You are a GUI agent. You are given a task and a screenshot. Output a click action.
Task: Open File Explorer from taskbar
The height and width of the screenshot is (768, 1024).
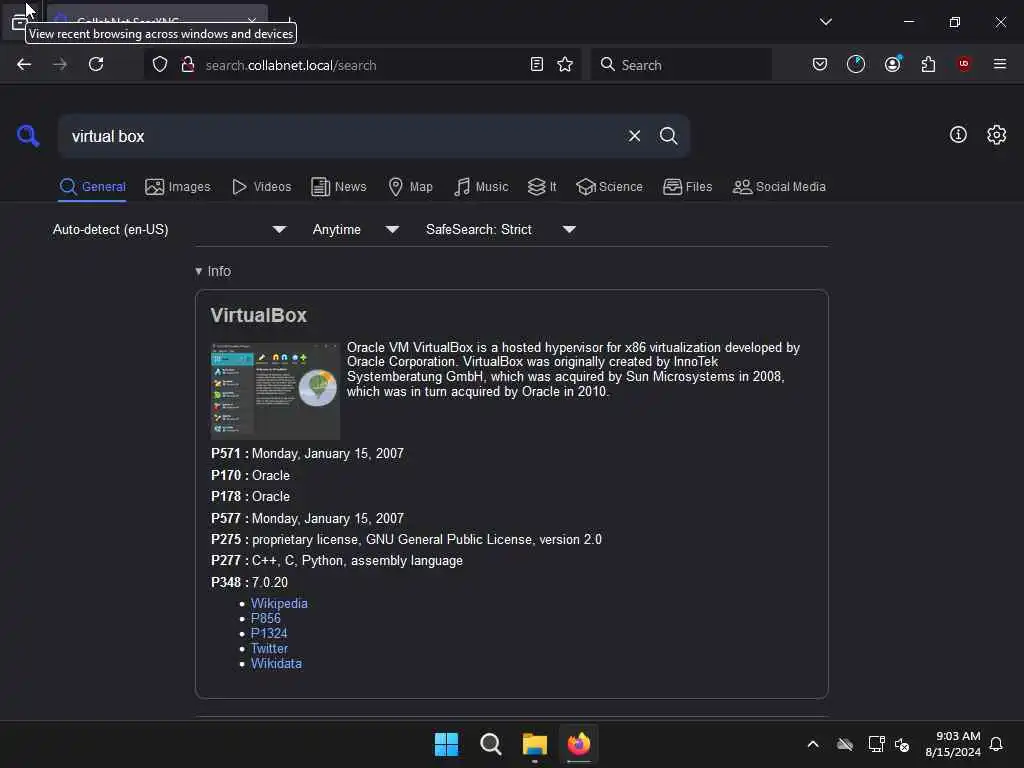pyautogui.click(x=534, y=744)
